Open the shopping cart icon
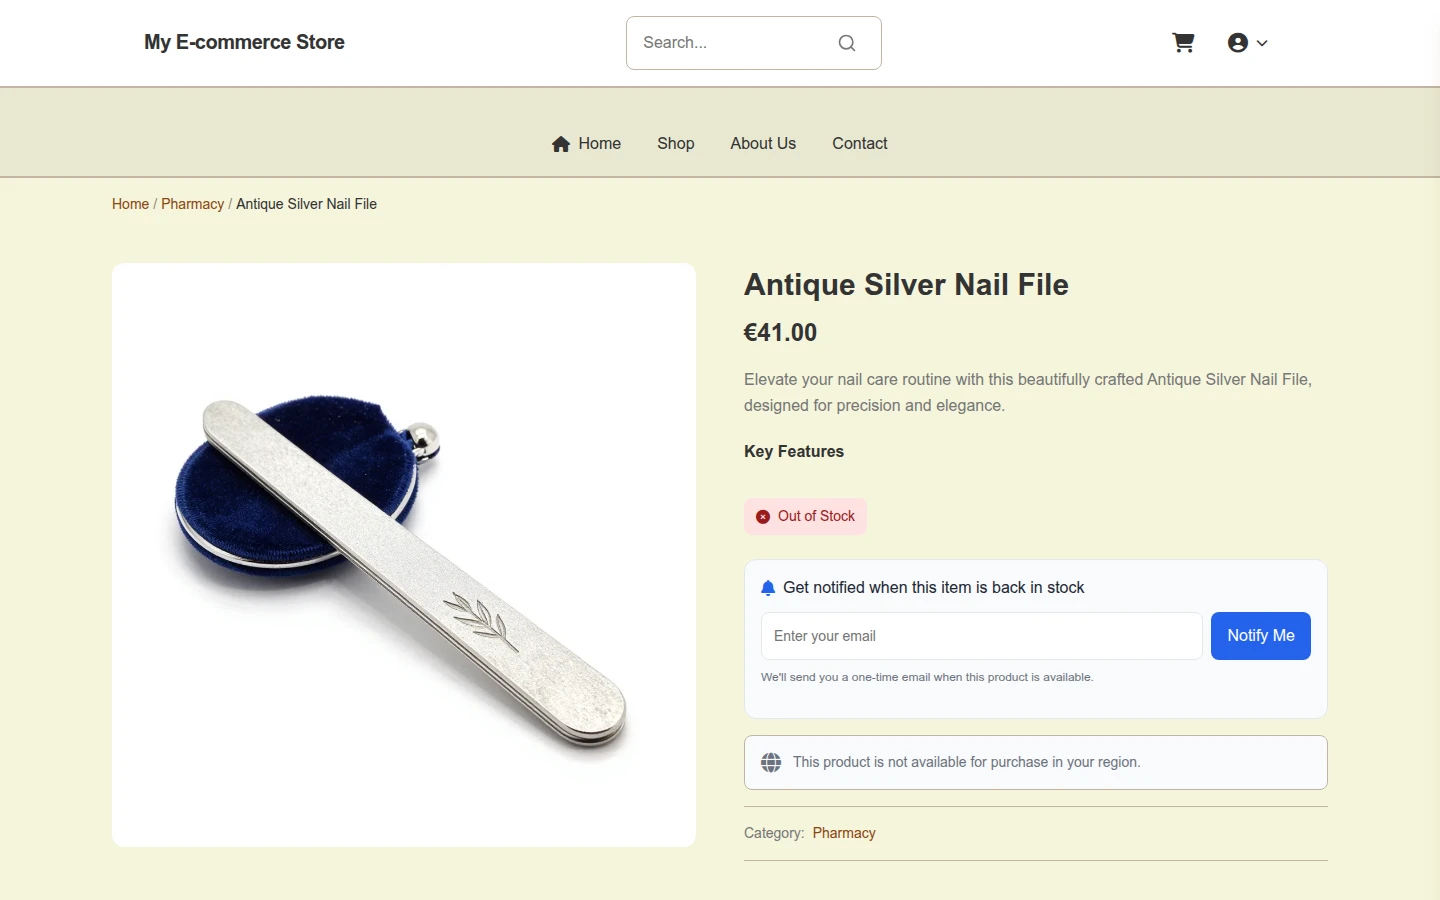 [x=1183, y=43]
